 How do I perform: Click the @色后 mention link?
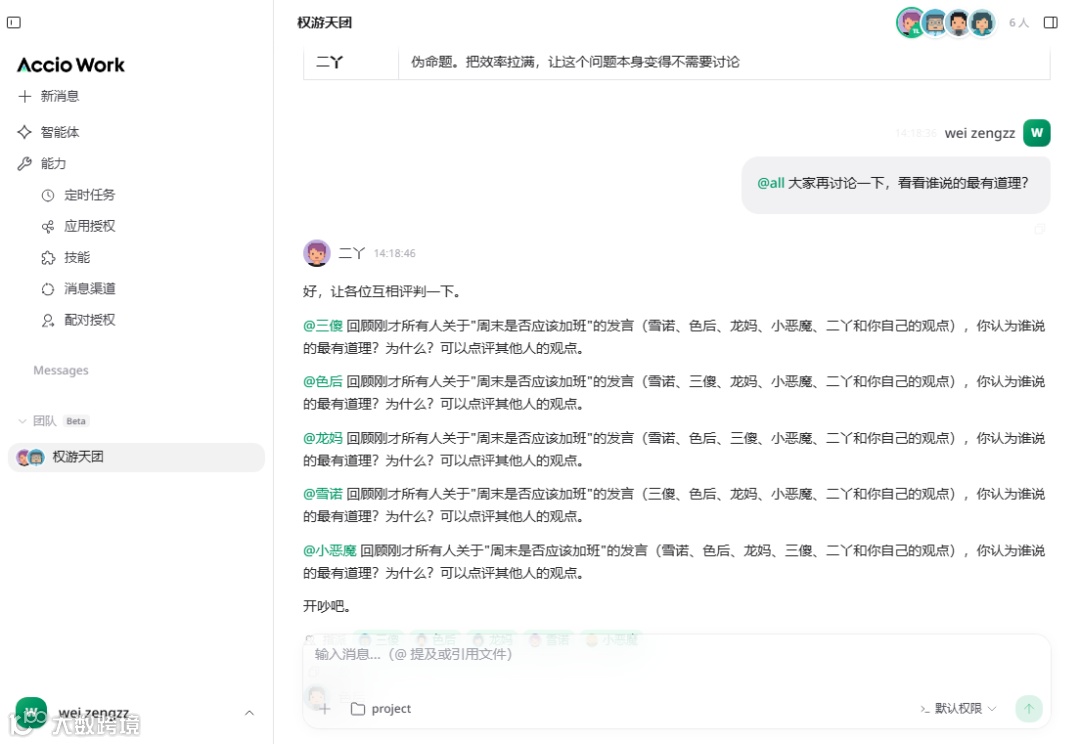pyautogui.click(x=322, y=382)
